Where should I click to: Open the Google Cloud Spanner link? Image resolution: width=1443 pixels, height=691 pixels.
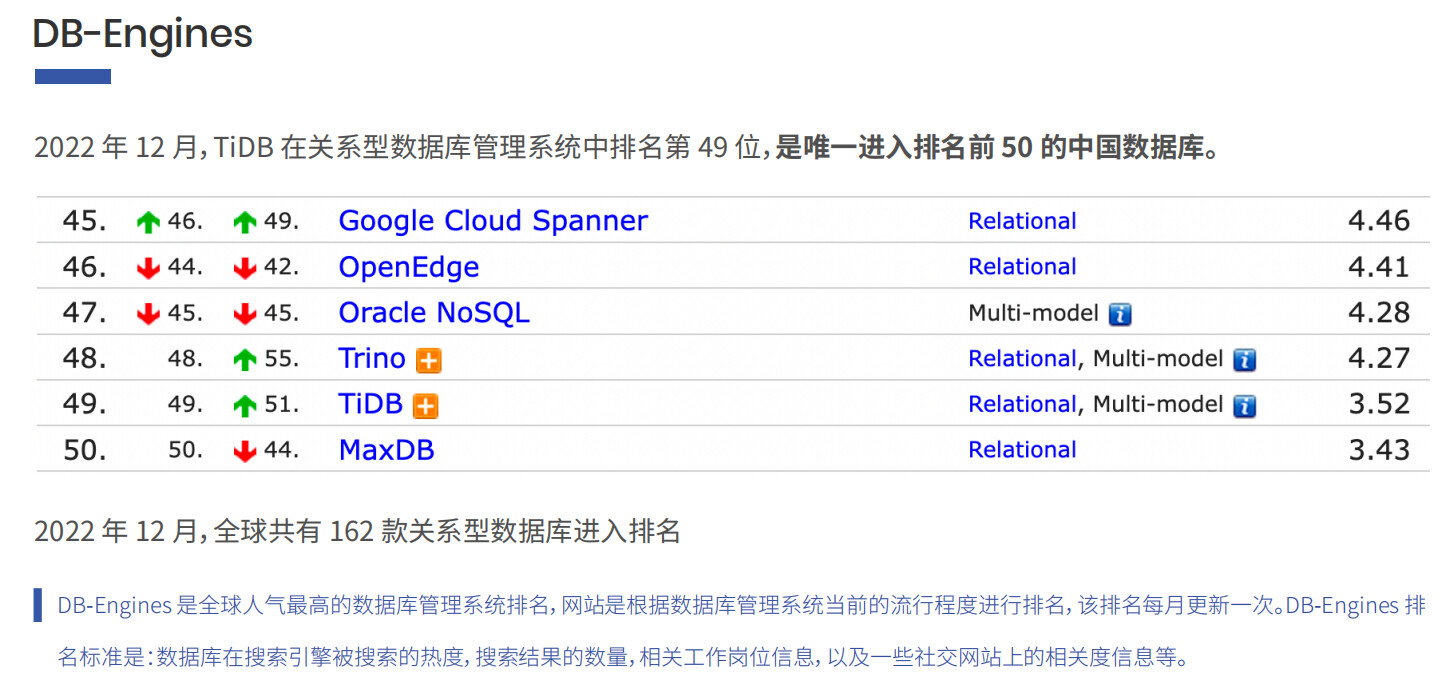pos(493,221)
